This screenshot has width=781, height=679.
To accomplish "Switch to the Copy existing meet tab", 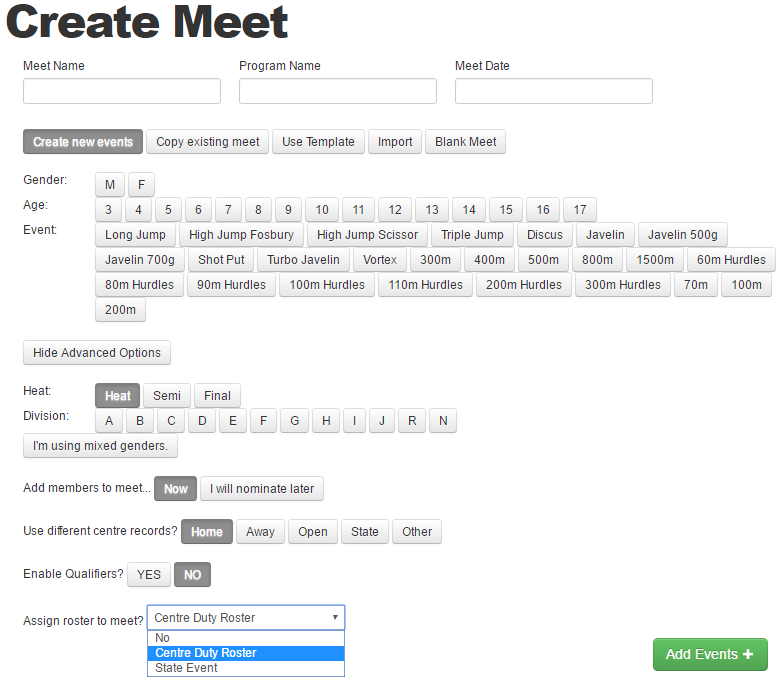I will [x=208, y=142].
